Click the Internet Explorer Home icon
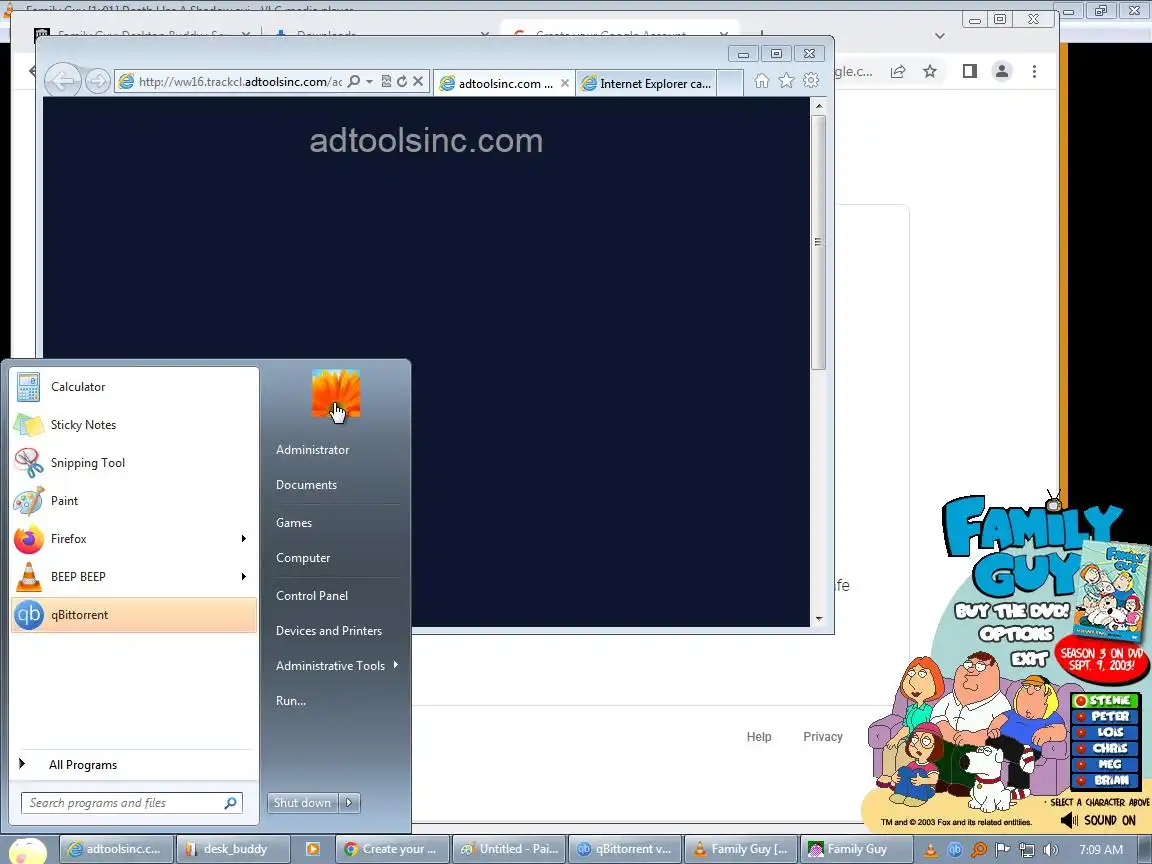 coord(762,81)
